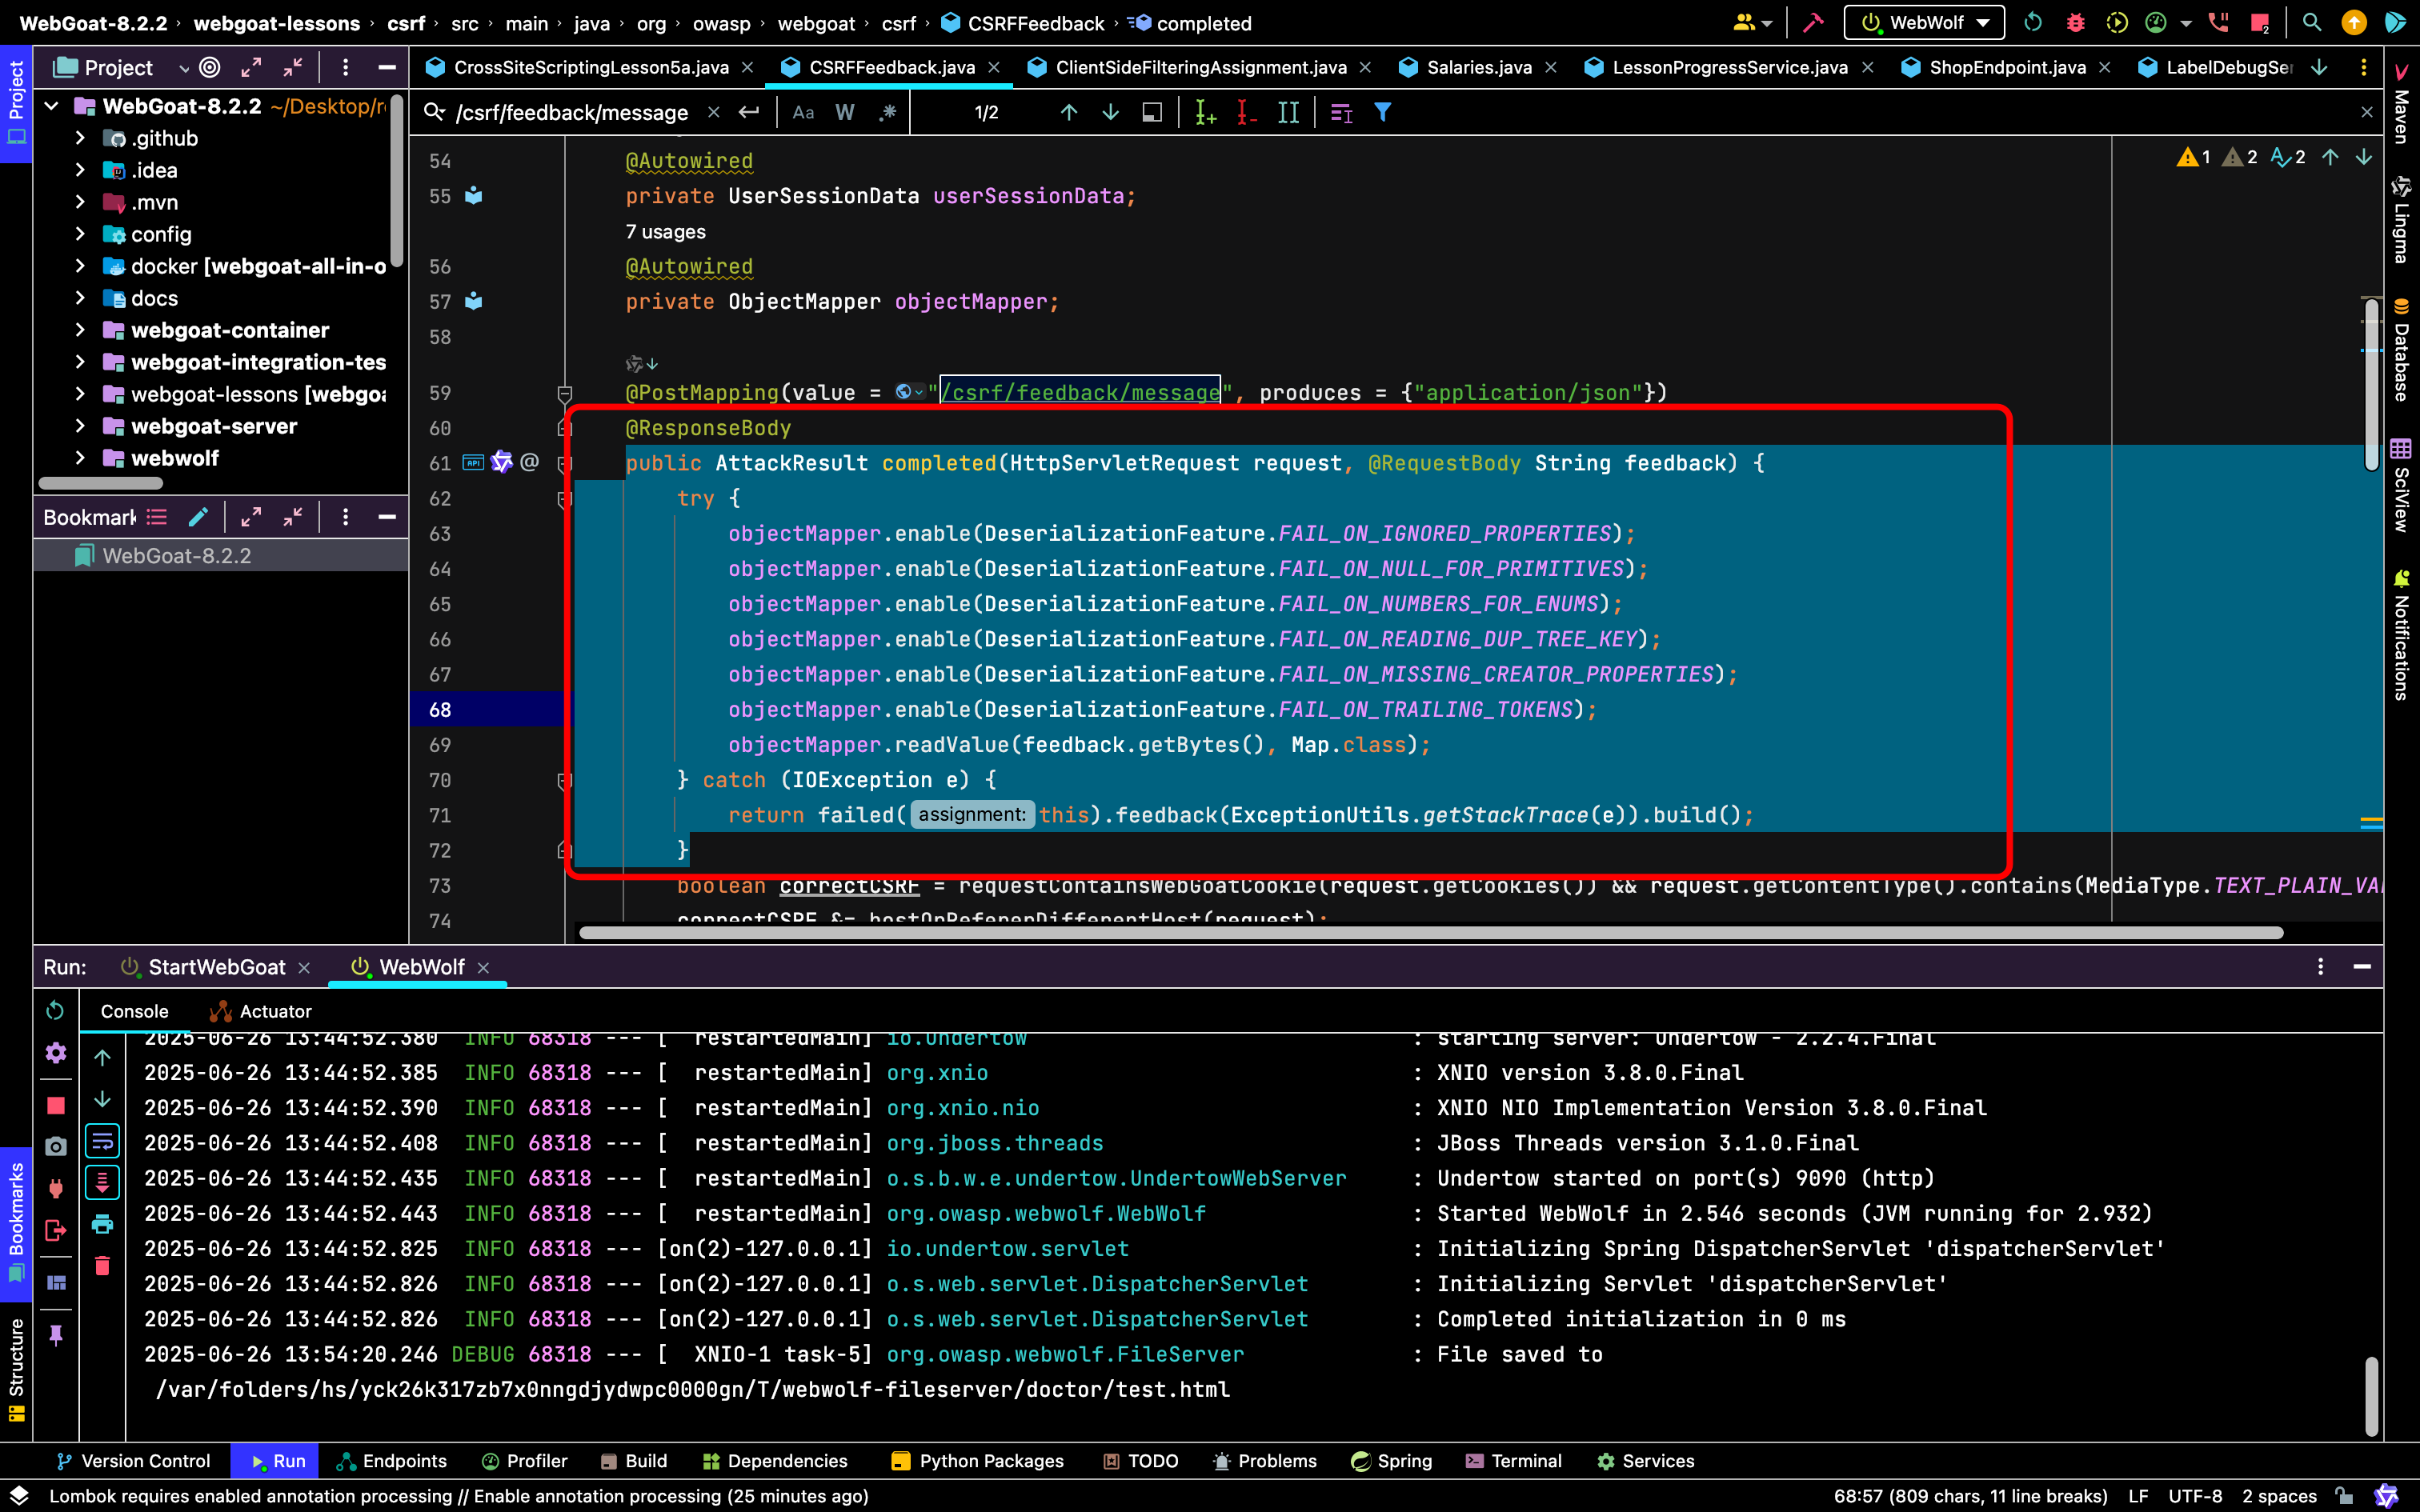Select the StartWebGoat run tab
2420x1512 pixels.
(216, 967)
